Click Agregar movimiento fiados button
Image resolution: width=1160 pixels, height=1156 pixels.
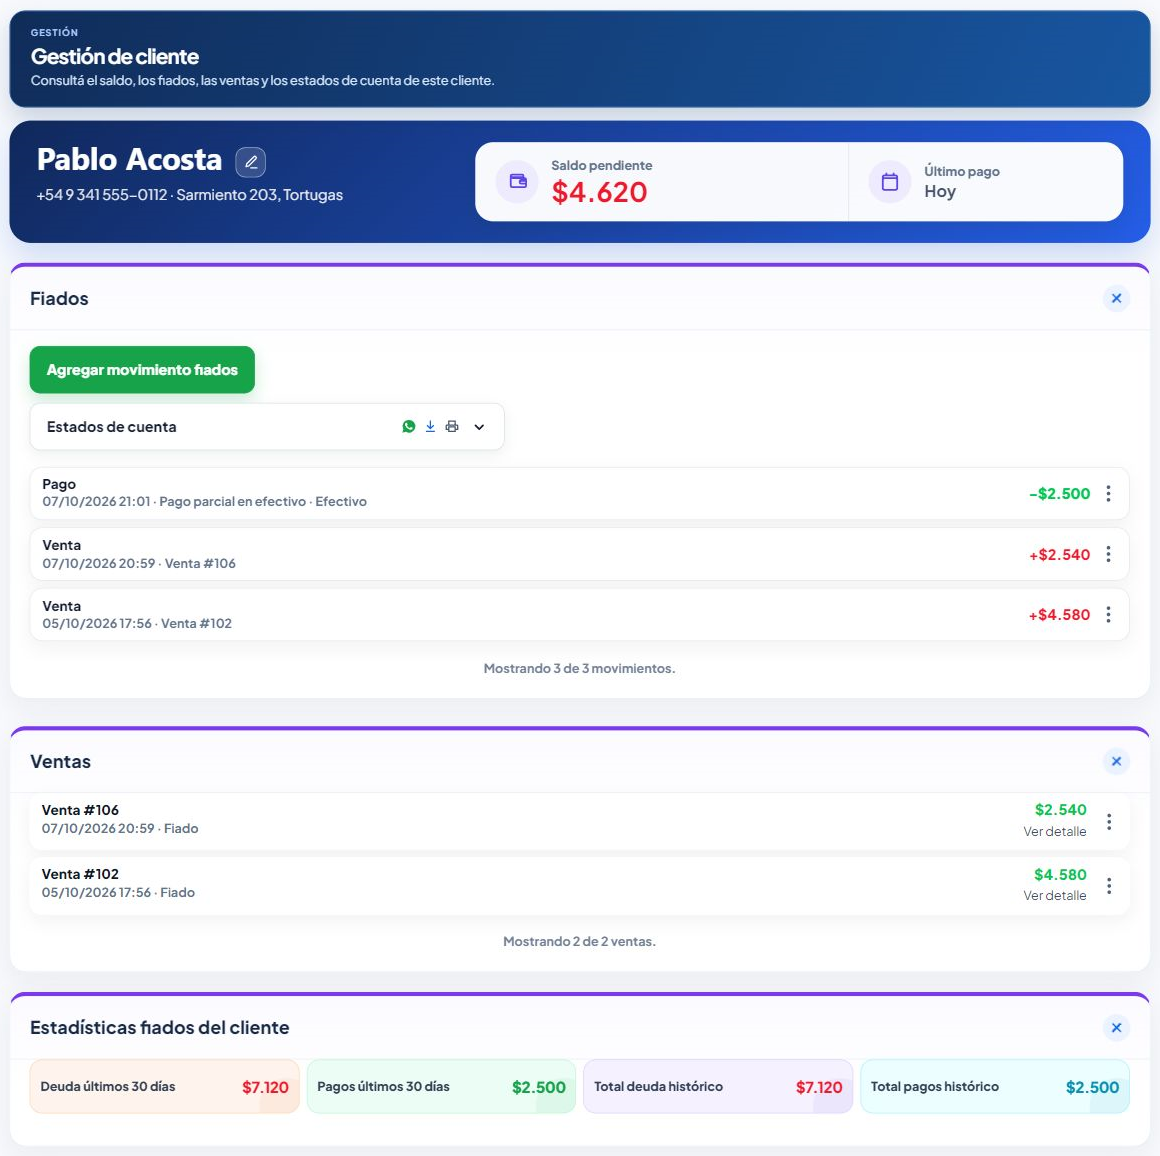142,370
